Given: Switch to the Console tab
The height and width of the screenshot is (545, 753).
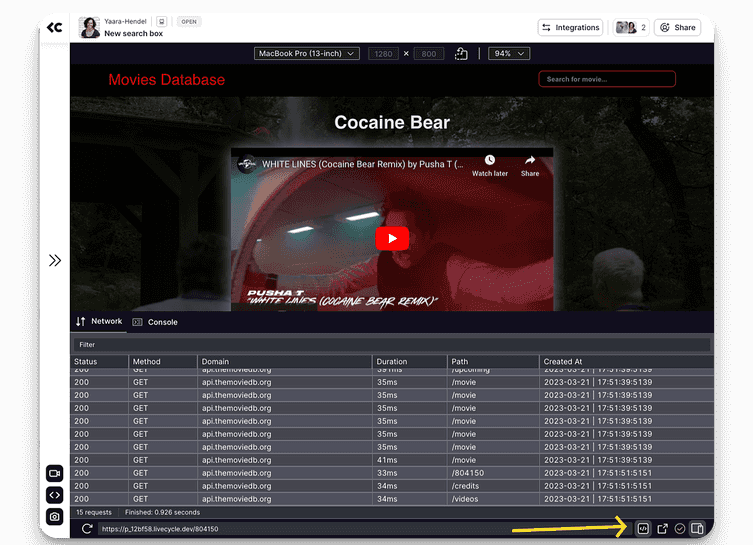Looking at the screenshot, I should click(x=156, y=322).
